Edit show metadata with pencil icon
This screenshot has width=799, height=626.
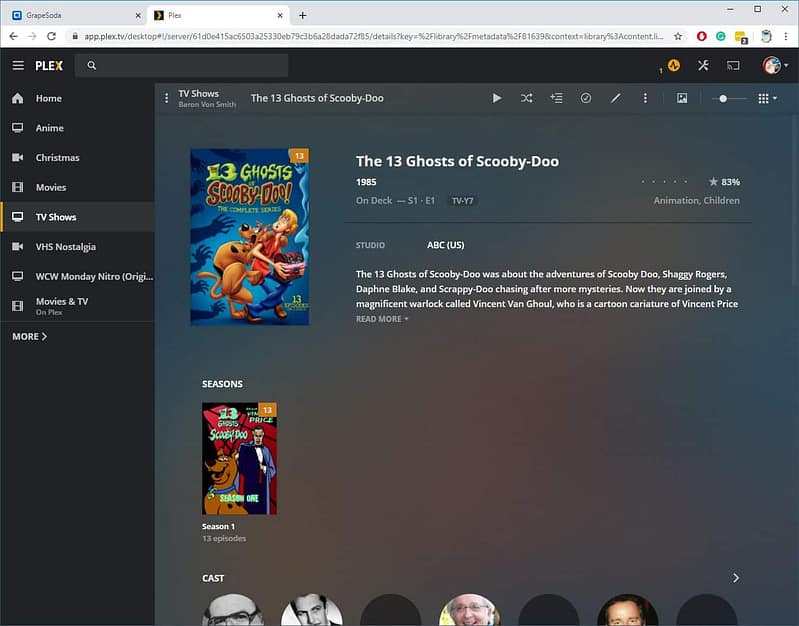[616, 98]
